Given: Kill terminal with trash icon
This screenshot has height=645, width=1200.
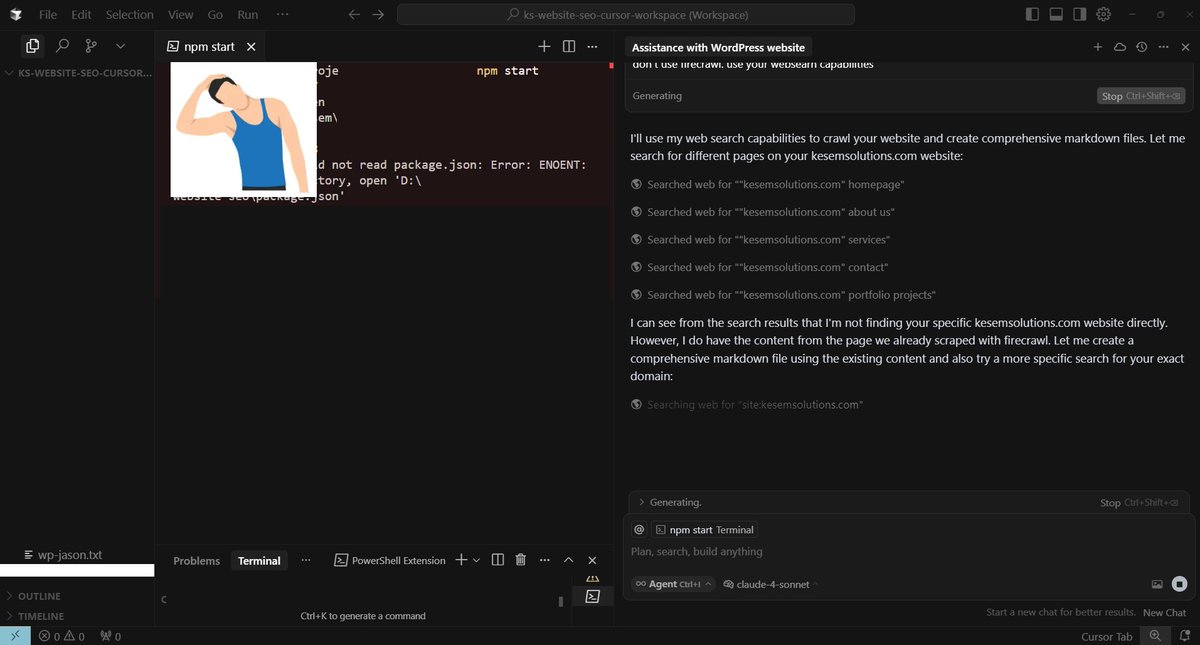Looking at the screenshot, I should pos(520,560).
